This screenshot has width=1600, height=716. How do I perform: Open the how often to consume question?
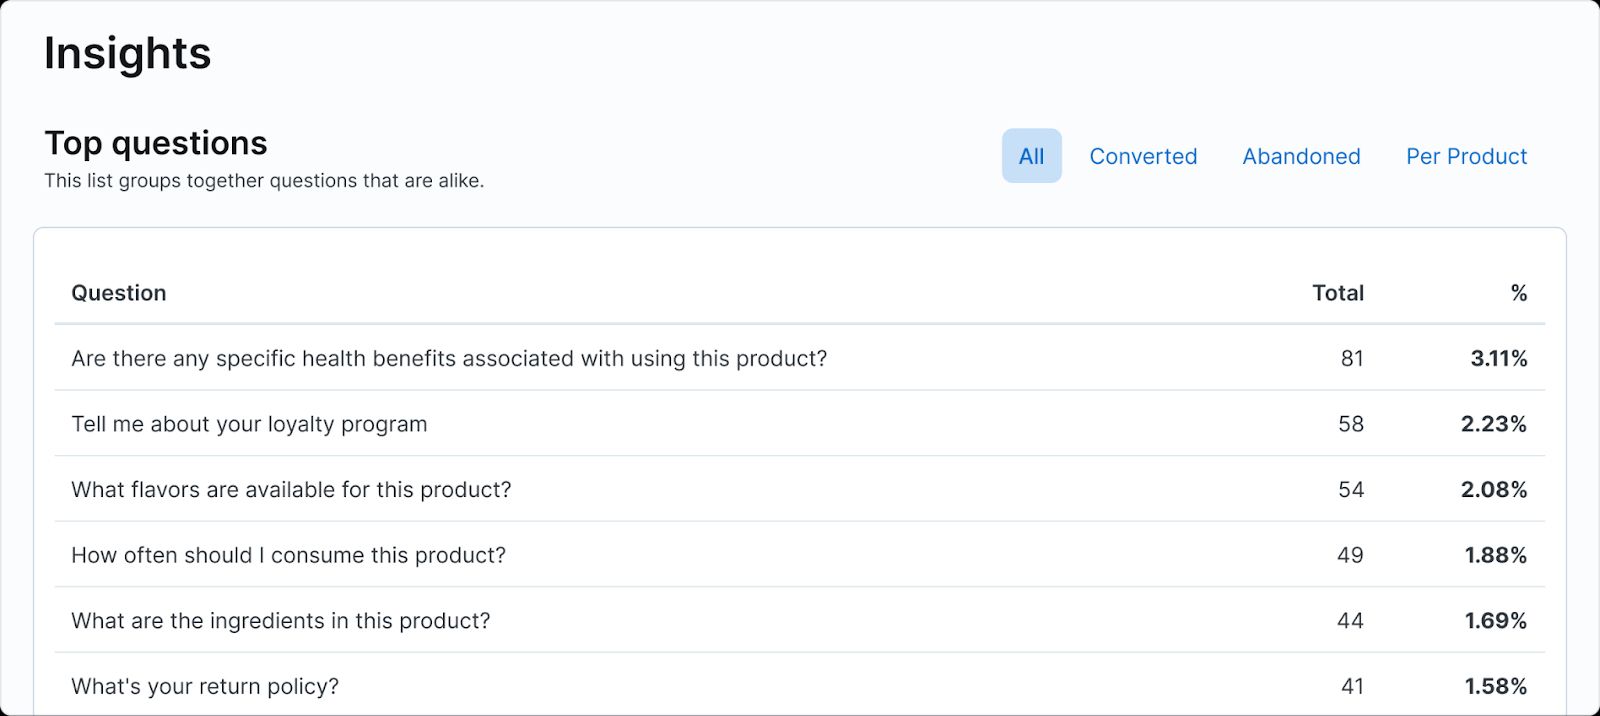288,555
